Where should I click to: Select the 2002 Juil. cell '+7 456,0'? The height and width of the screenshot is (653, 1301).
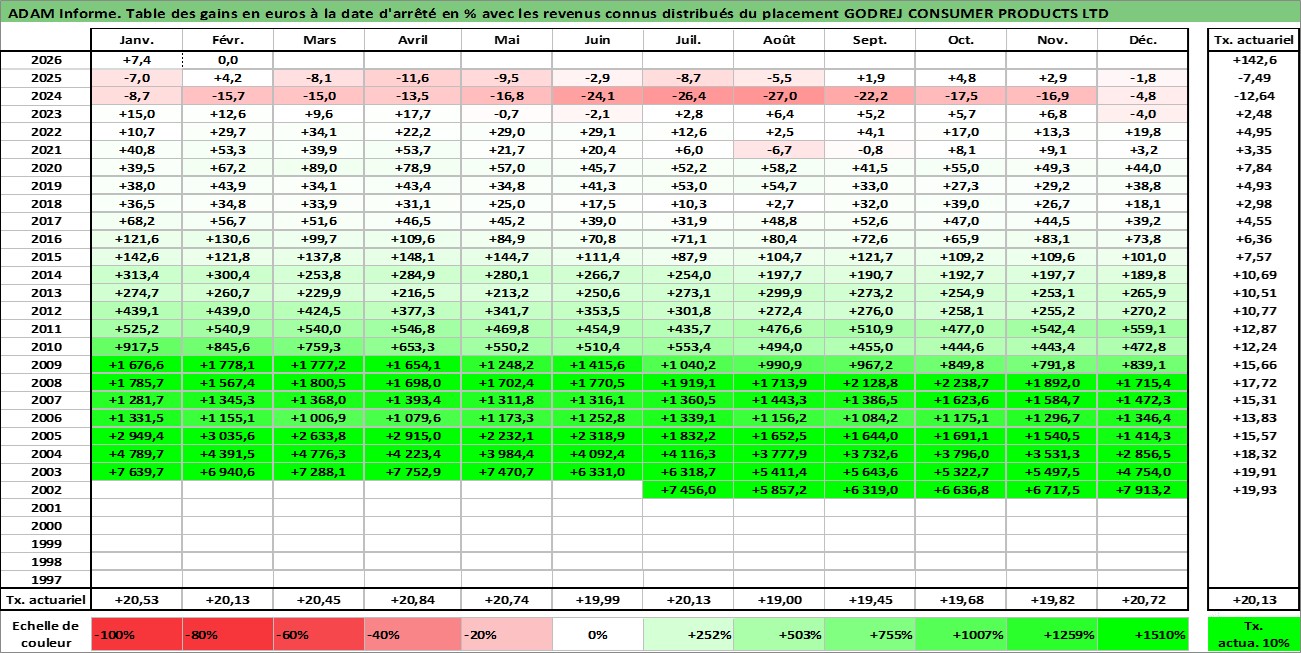coord(688,490)
